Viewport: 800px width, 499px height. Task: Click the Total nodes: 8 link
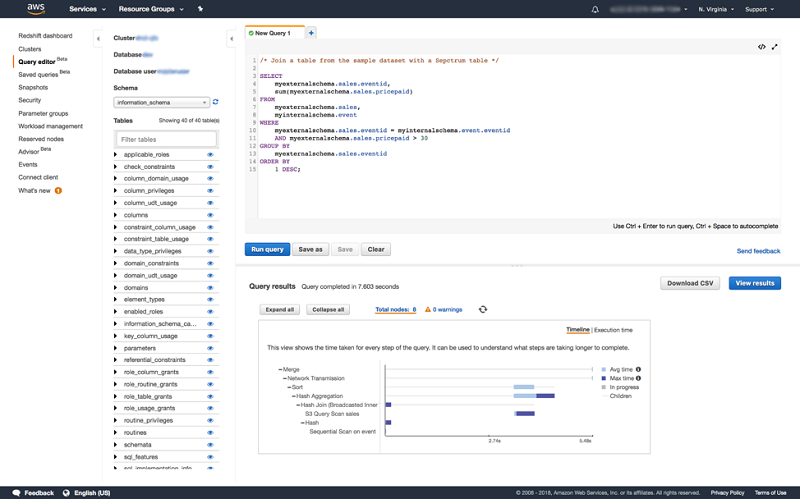click(395, 310)
